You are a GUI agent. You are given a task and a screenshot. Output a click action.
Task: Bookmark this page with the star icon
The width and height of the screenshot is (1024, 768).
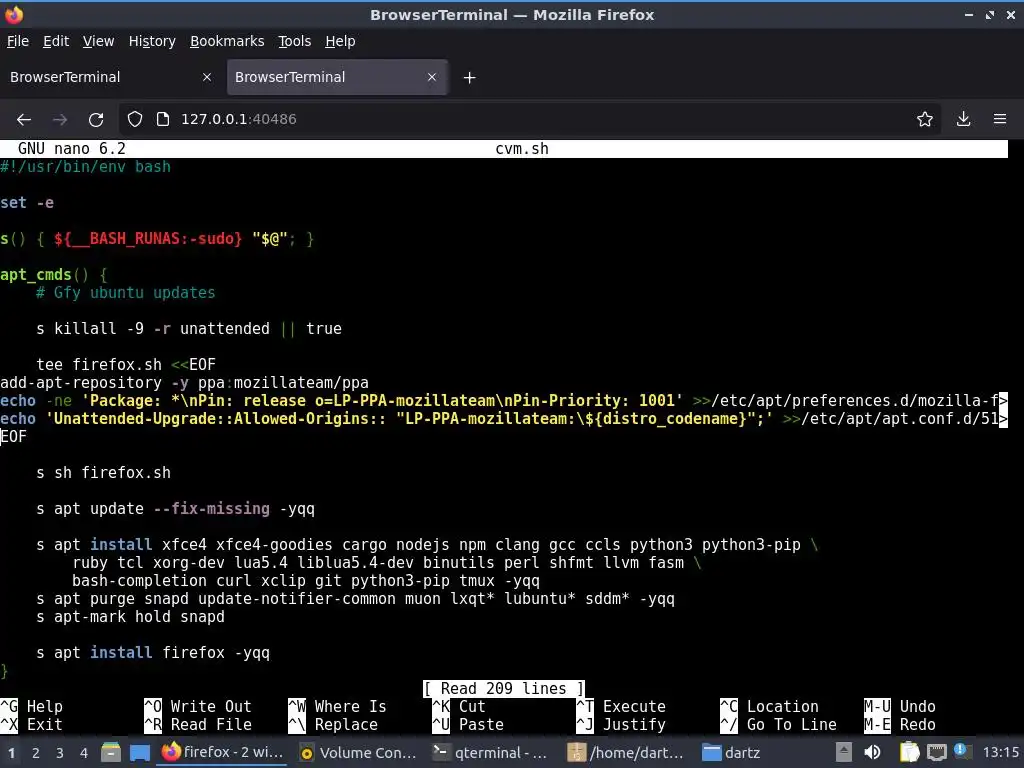(x=925, y=119)
